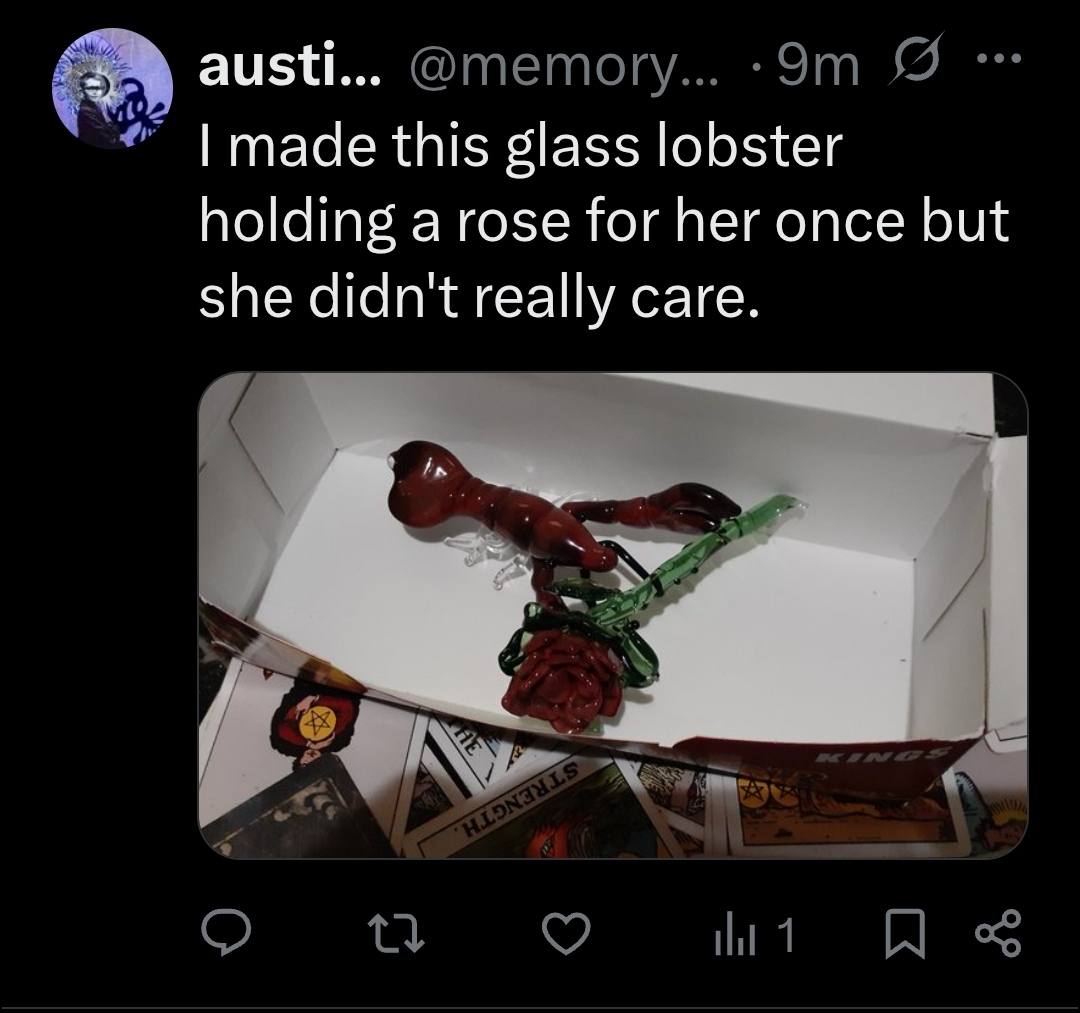Click the view count number 1

point(785,936)
